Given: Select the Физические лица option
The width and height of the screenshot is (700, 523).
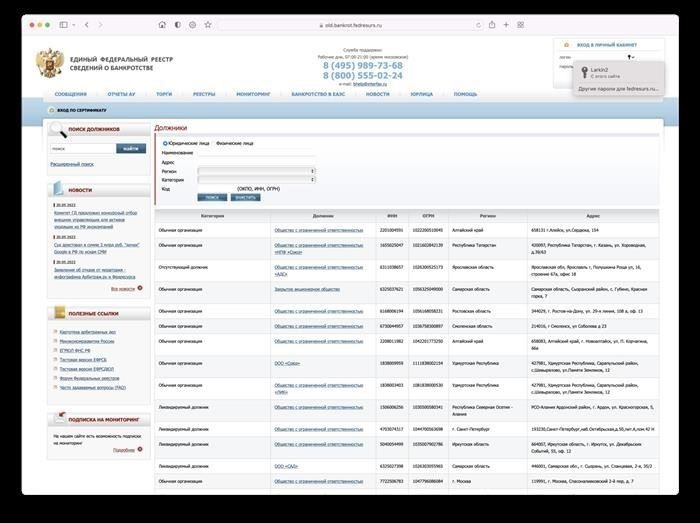Looking at the screenshot, I should tap(234, 143).
